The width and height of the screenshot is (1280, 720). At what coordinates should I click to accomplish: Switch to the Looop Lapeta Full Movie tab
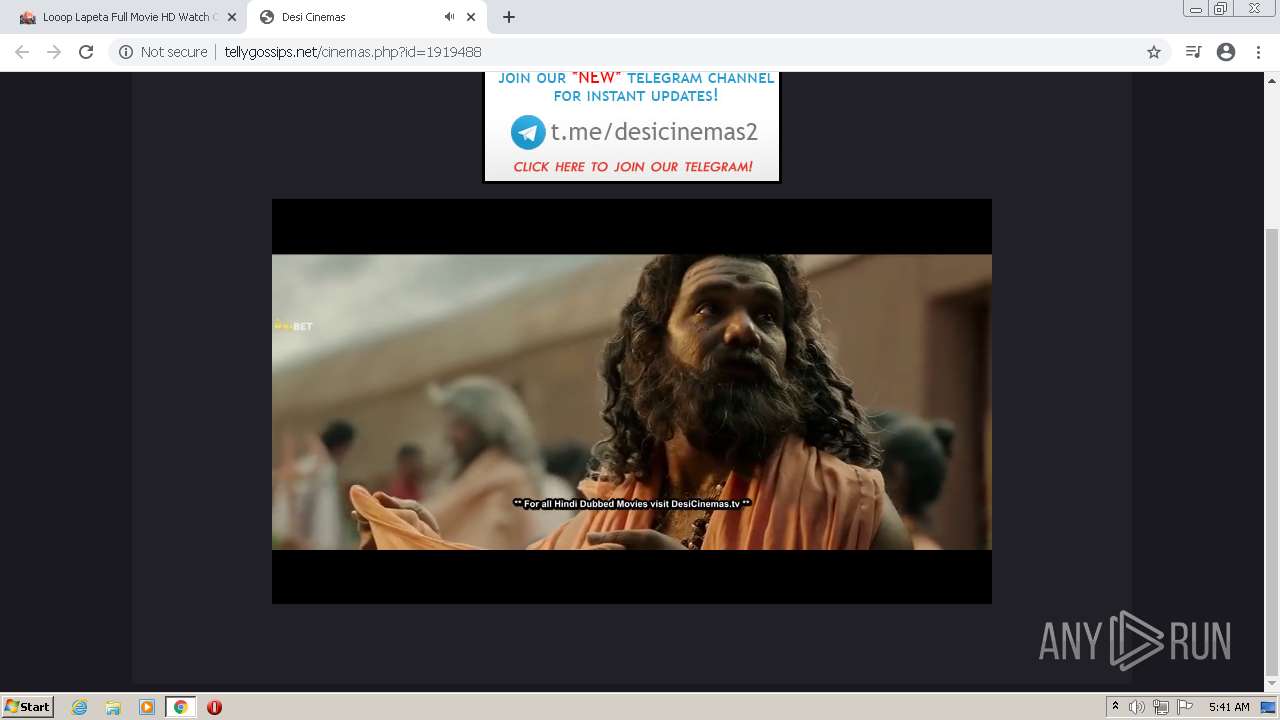point(120,17)
